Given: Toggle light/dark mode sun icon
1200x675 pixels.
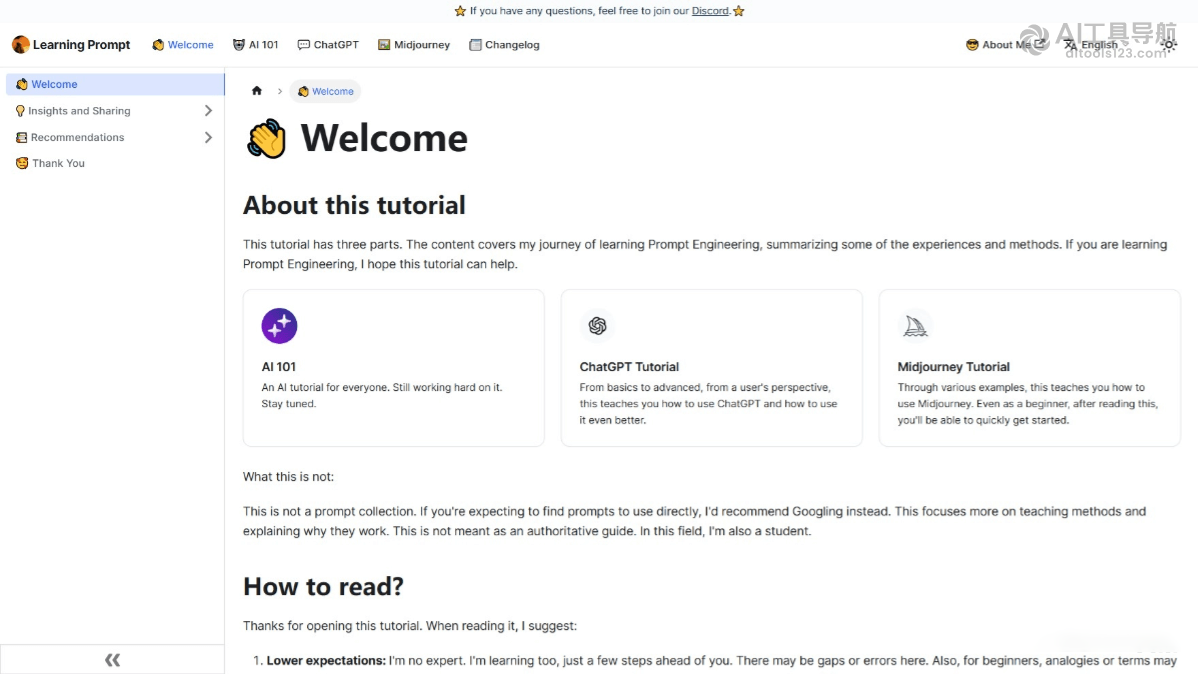Looking at the screenshot, I should pyautogui.click(x=1168, y=45).
